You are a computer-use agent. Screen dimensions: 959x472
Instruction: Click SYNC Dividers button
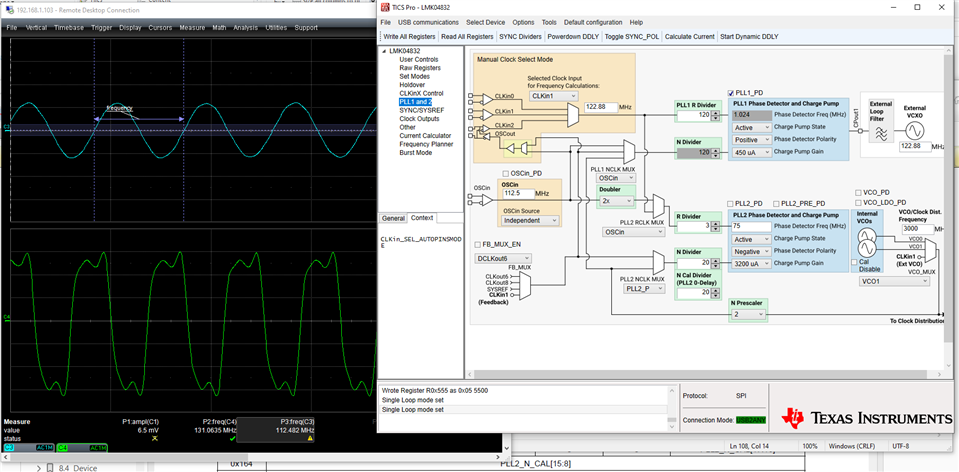pyautogui.click(x=520, y=37)
